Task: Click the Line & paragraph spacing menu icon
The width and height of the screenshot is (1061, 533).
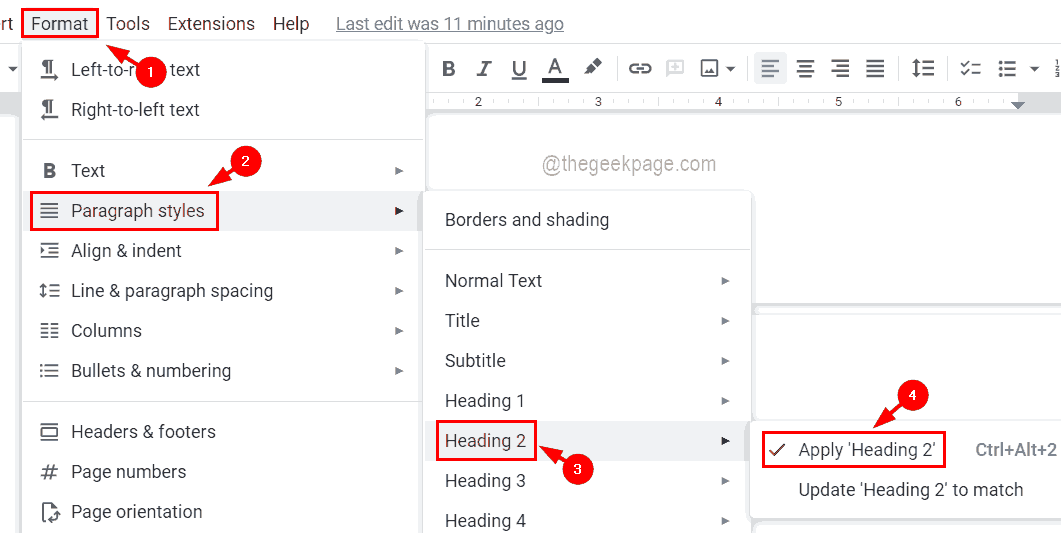Action: point(49,291)
